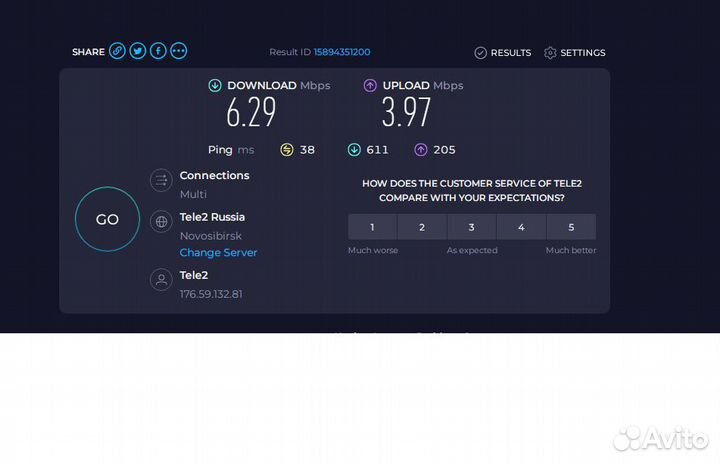Screen dimensions: 720x464
Task: Click the download arrow icon
Action: [x=215, y=86]
